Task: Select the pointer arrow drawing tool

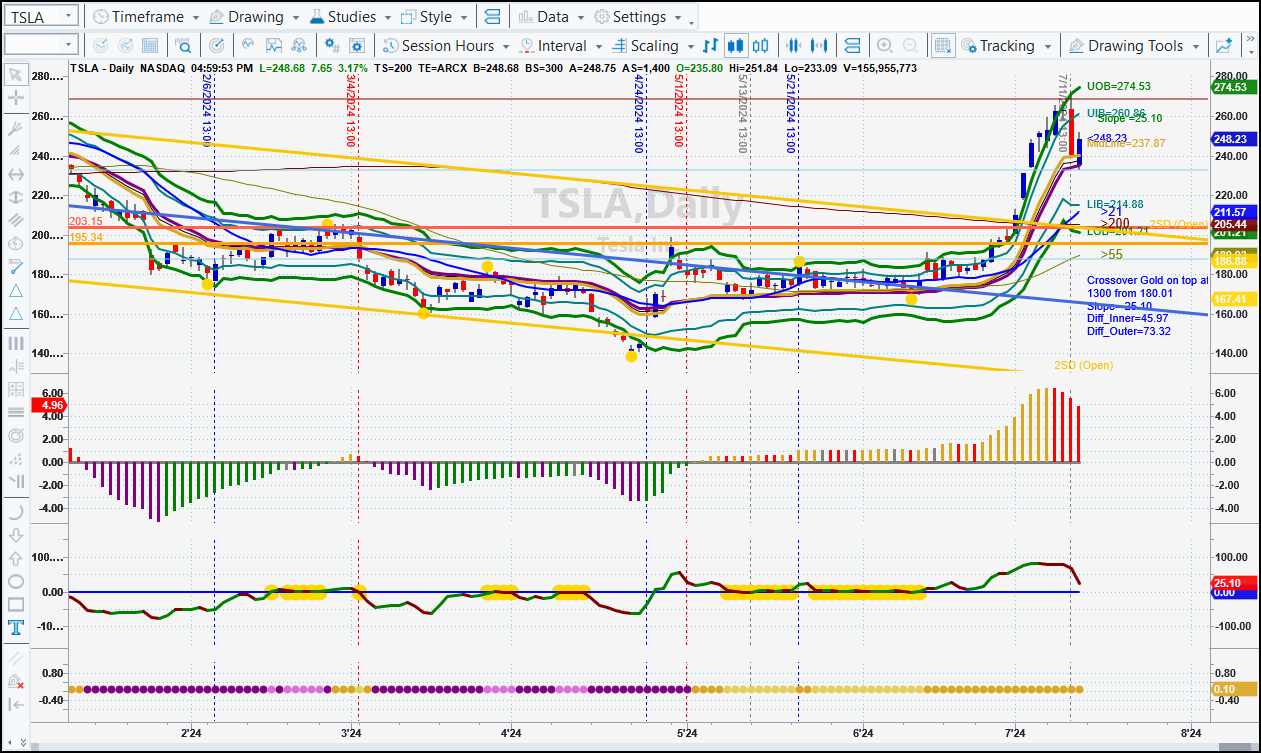Action: point(16,75)
